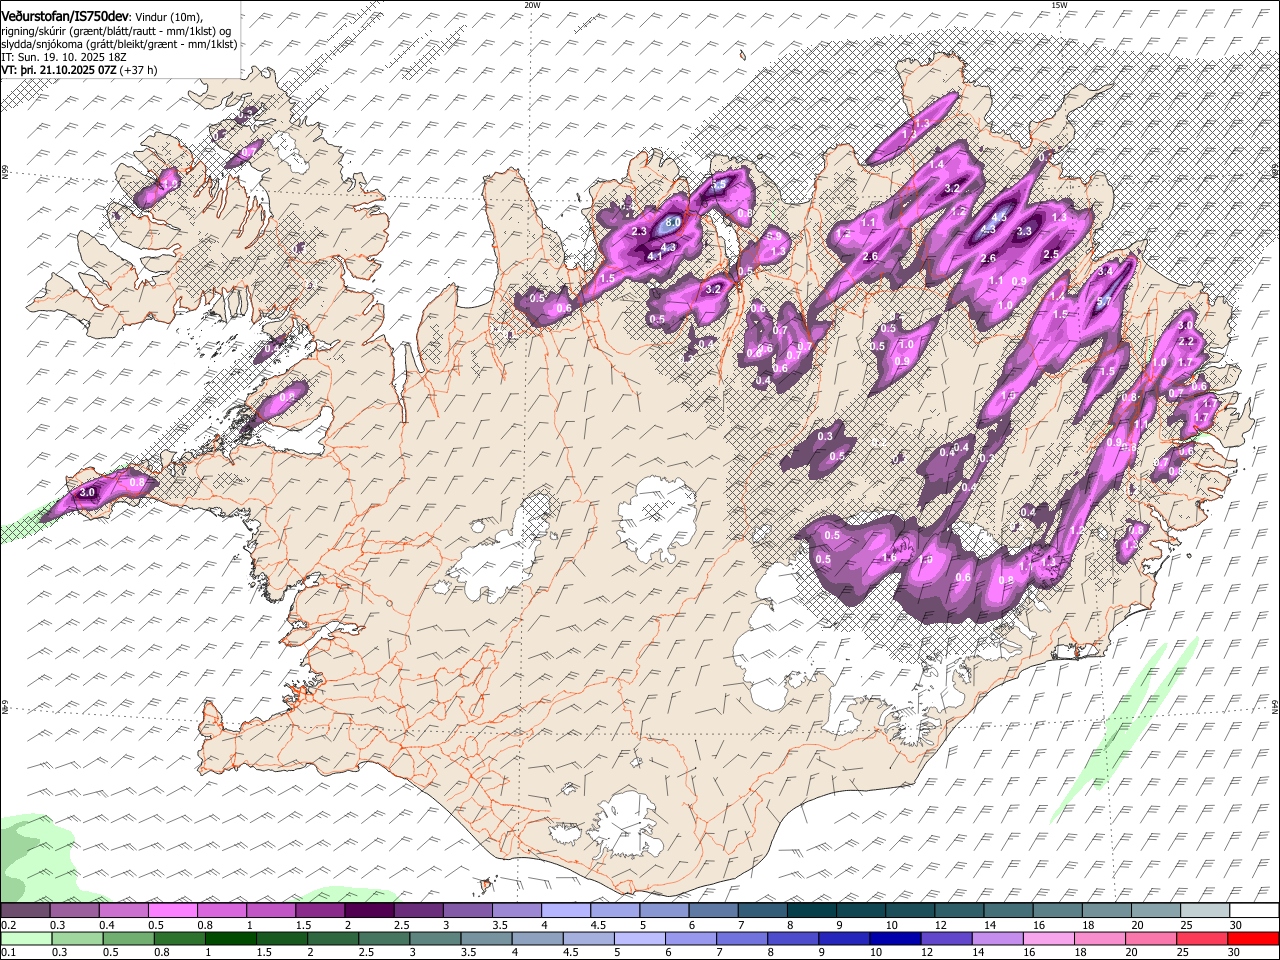Select the 0.1 pale green swatch in lower scale
1280x960 pixels.
(x=26, y=939)
